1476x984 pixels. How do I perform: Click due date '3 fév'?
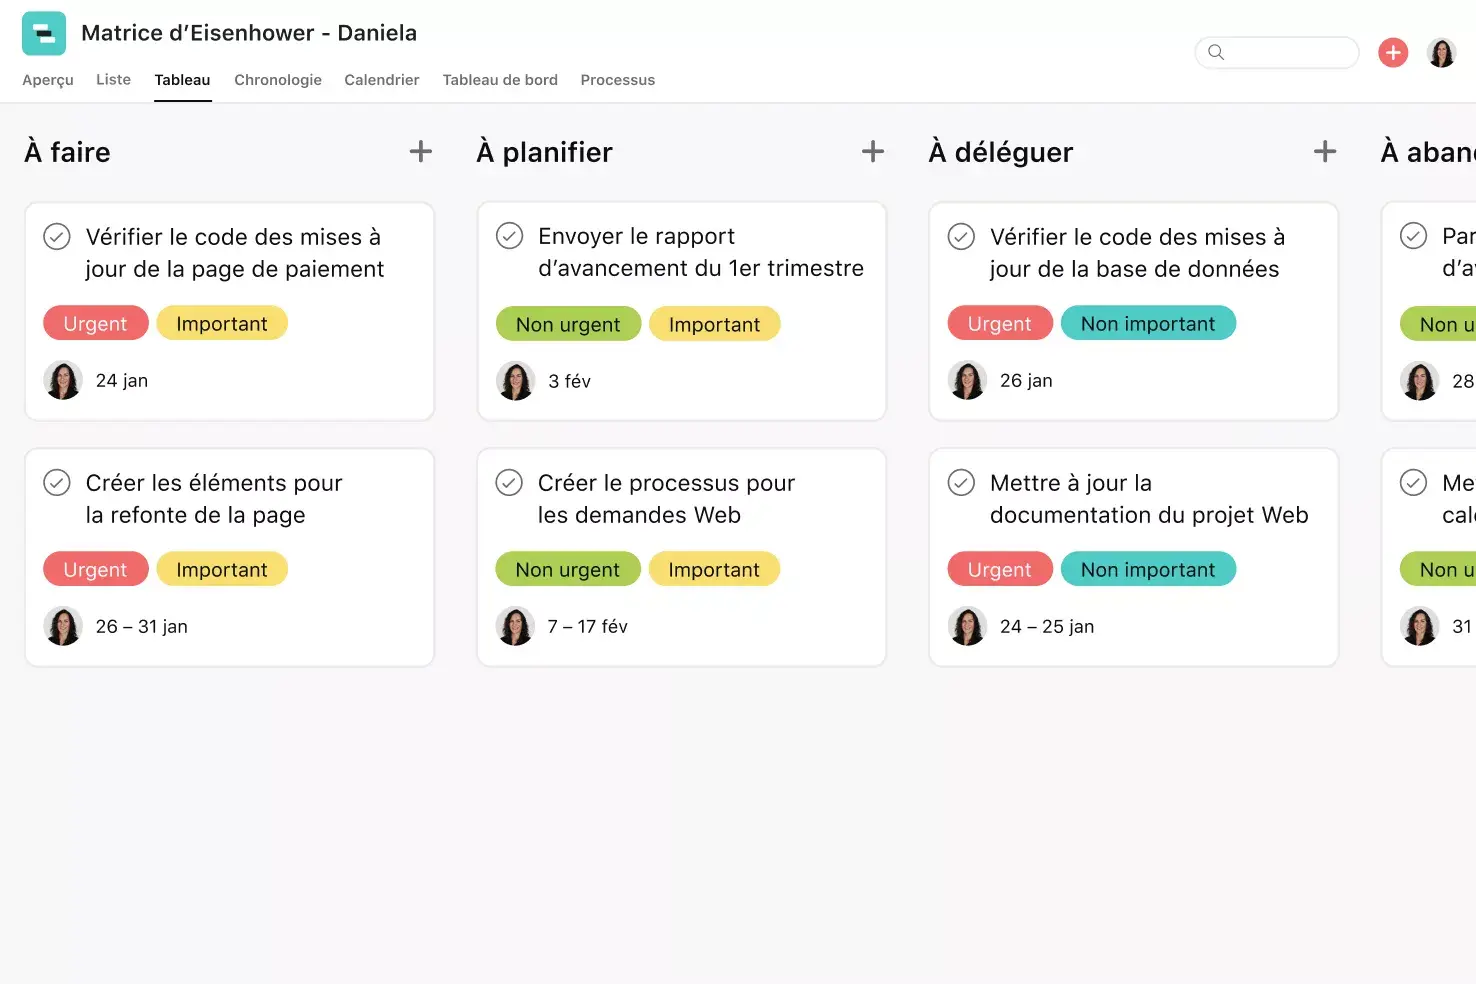click(570, 381)
